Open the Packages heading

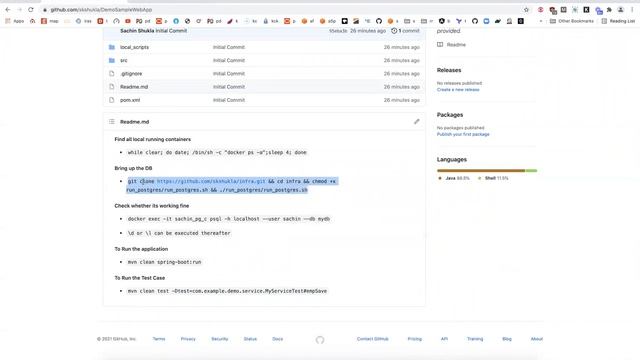point(450,115)
